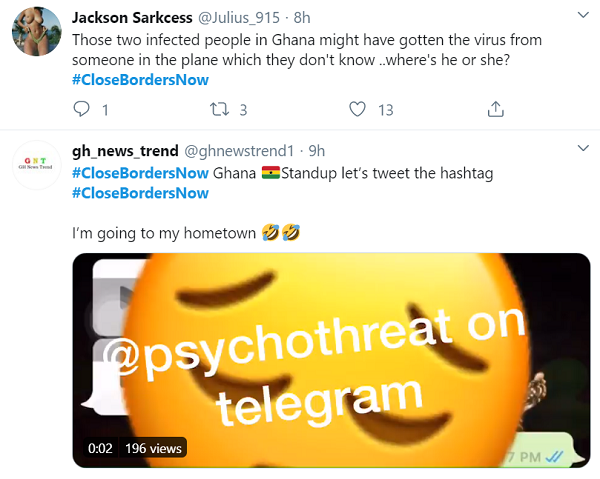The image size is (600, 479).
Task: Like the tweet with 13 likes
Action: click(357, 109)
